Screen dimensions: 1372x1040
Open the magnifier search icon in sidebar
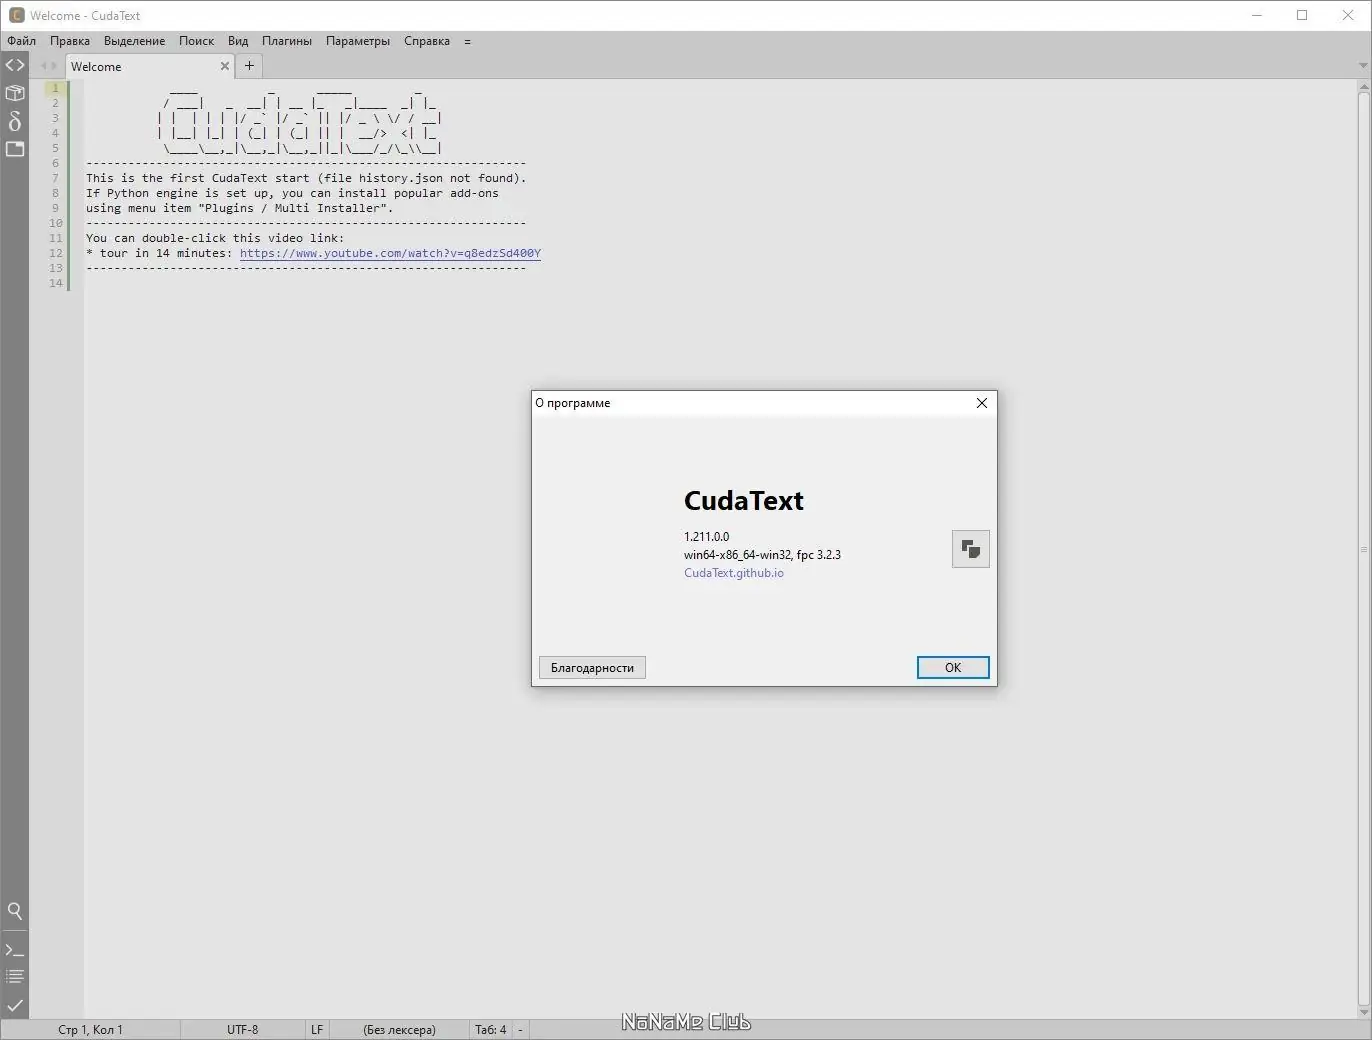[x=15, y=911]
